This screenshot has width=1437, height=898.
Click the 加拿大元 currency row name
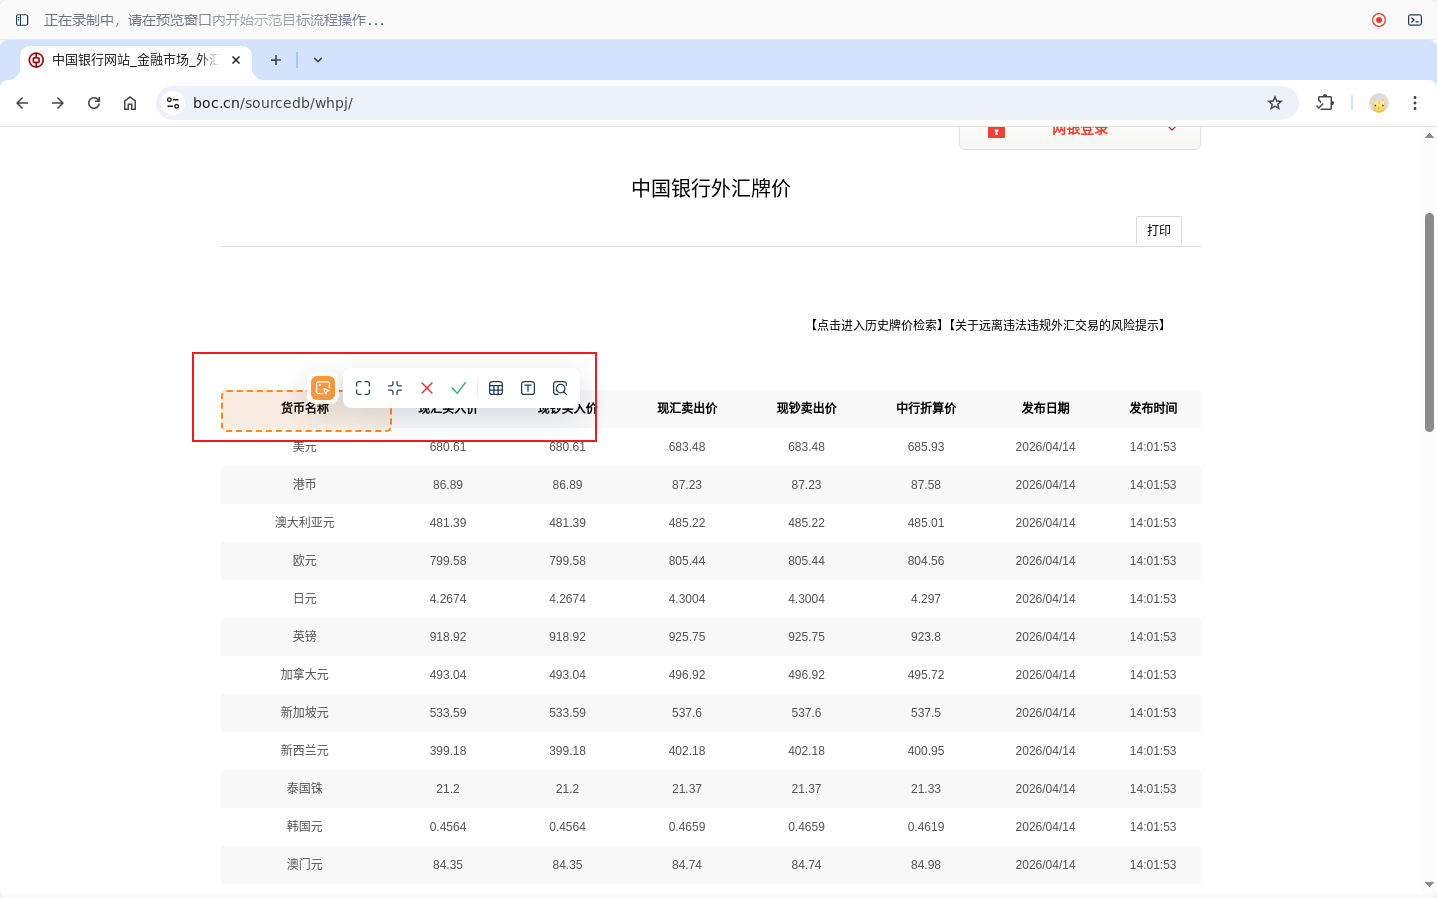[305, 675]
